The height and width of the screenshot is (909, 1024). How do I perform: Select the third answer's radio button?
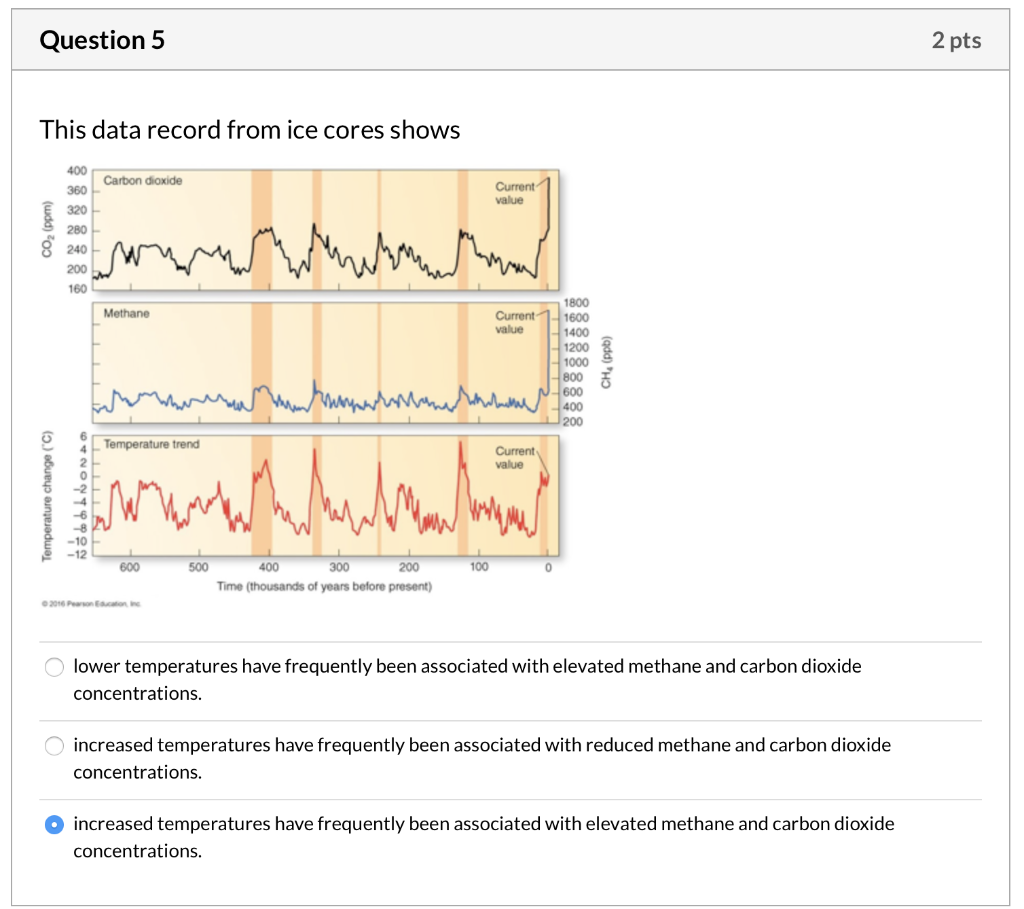point(54,824)
